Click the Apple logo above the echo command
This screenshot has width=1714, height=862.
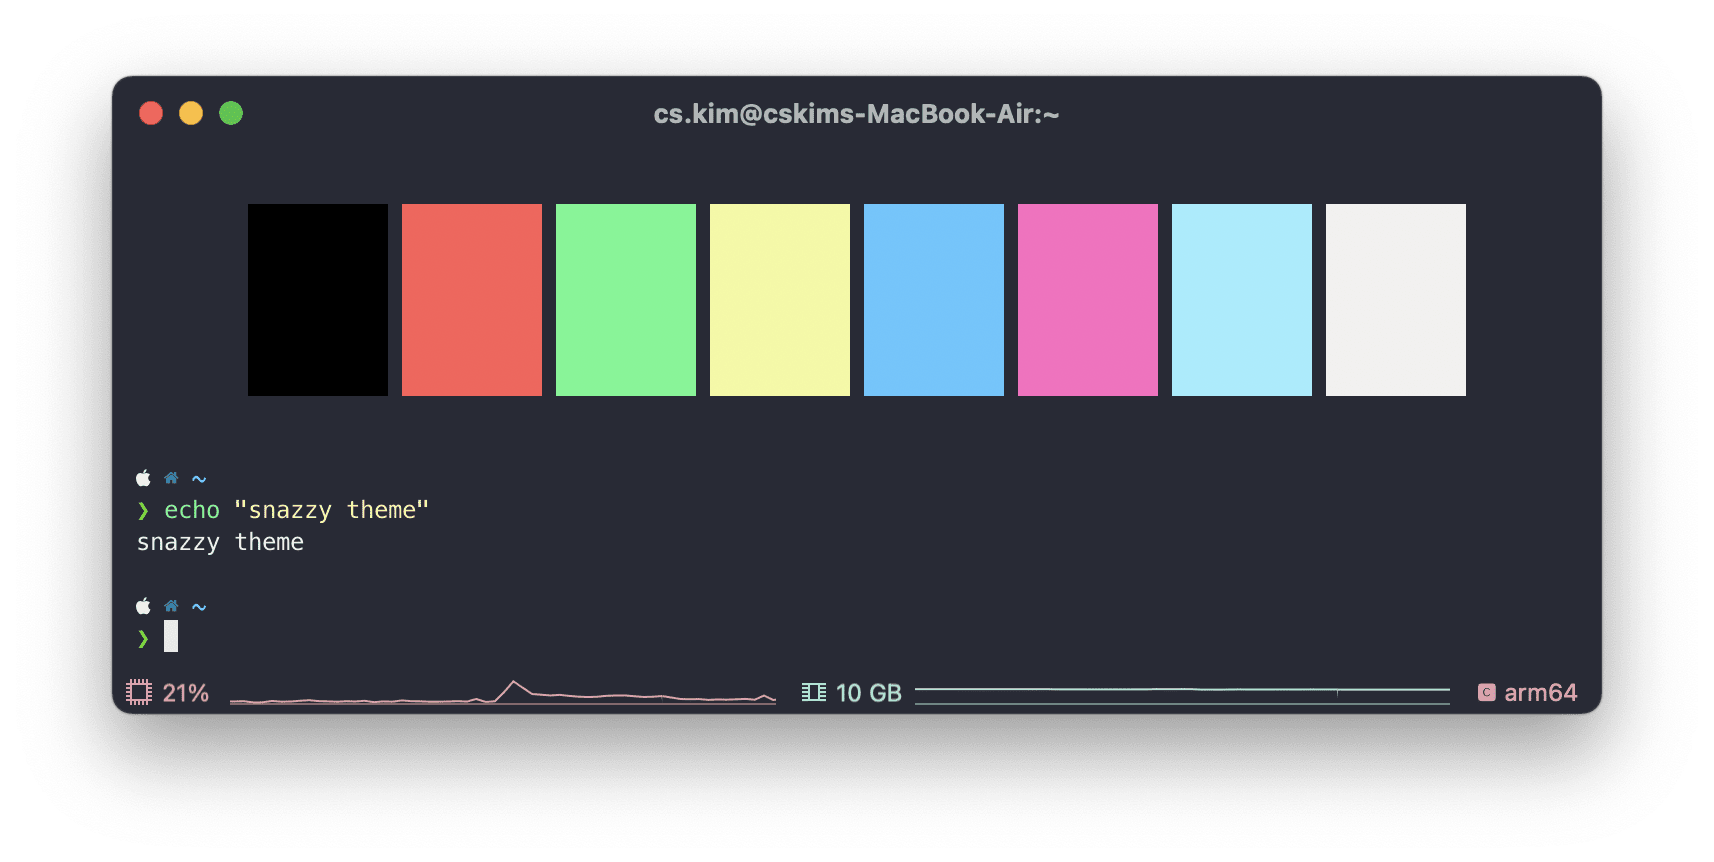pyautogui.click(x=143, y=478)
